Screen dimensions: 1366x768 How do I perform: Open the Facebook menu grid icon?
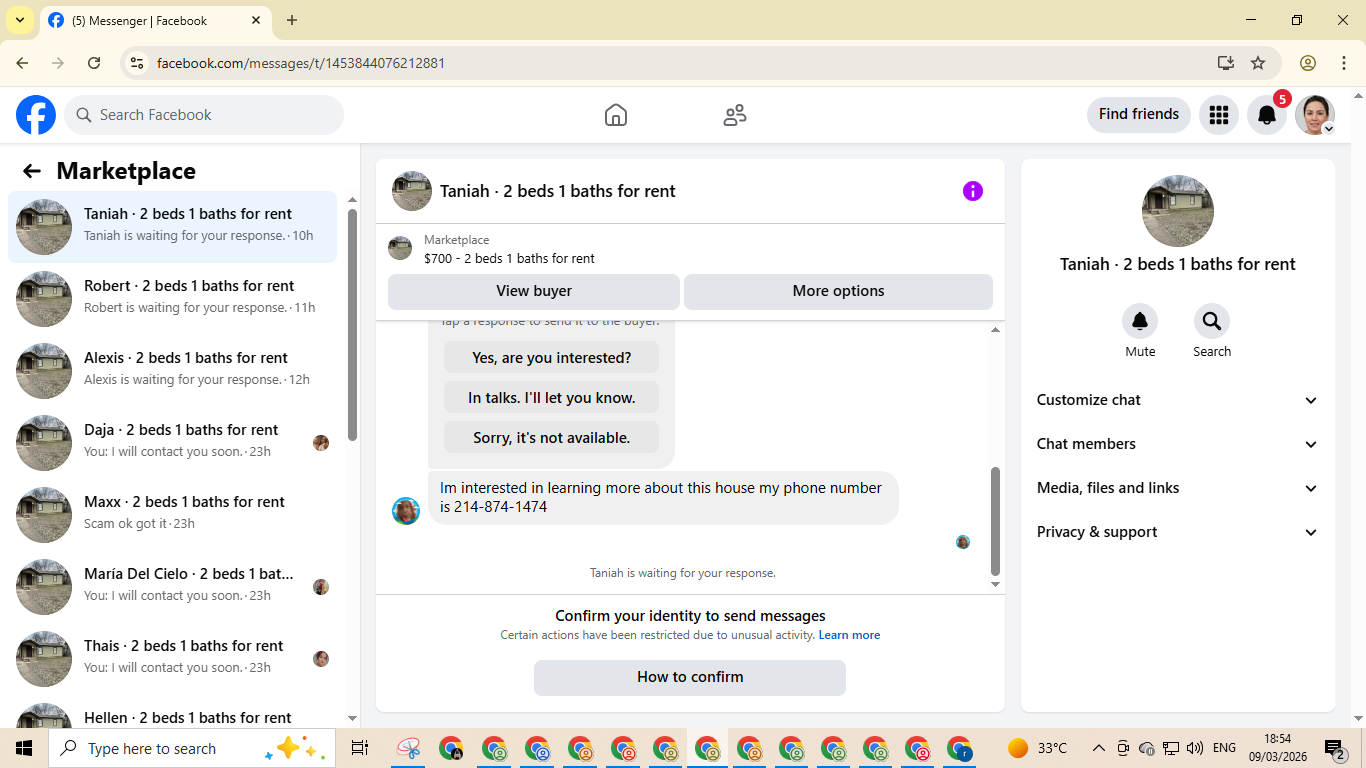(1218, 115)
